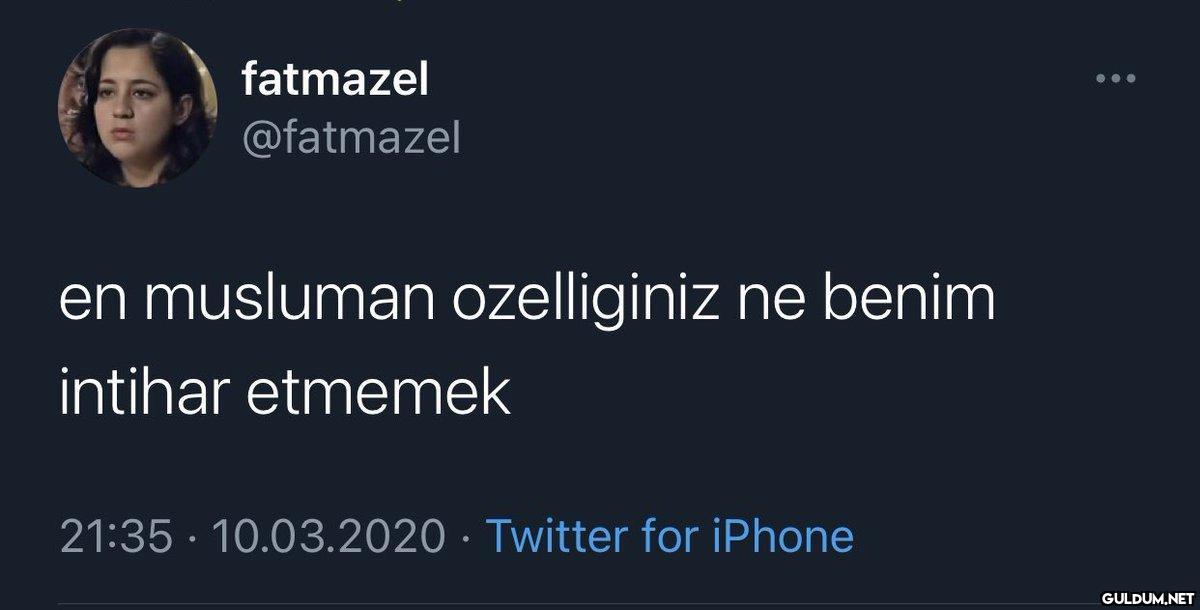Click the word "en" starting the tweet
The image size is (1200, 610).
coord(92,305)
